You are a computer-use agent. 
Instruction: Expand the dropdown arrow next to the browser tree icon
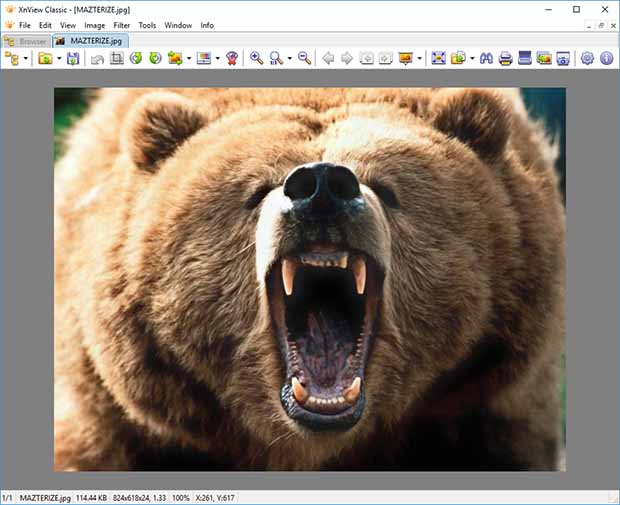point(26,59)
